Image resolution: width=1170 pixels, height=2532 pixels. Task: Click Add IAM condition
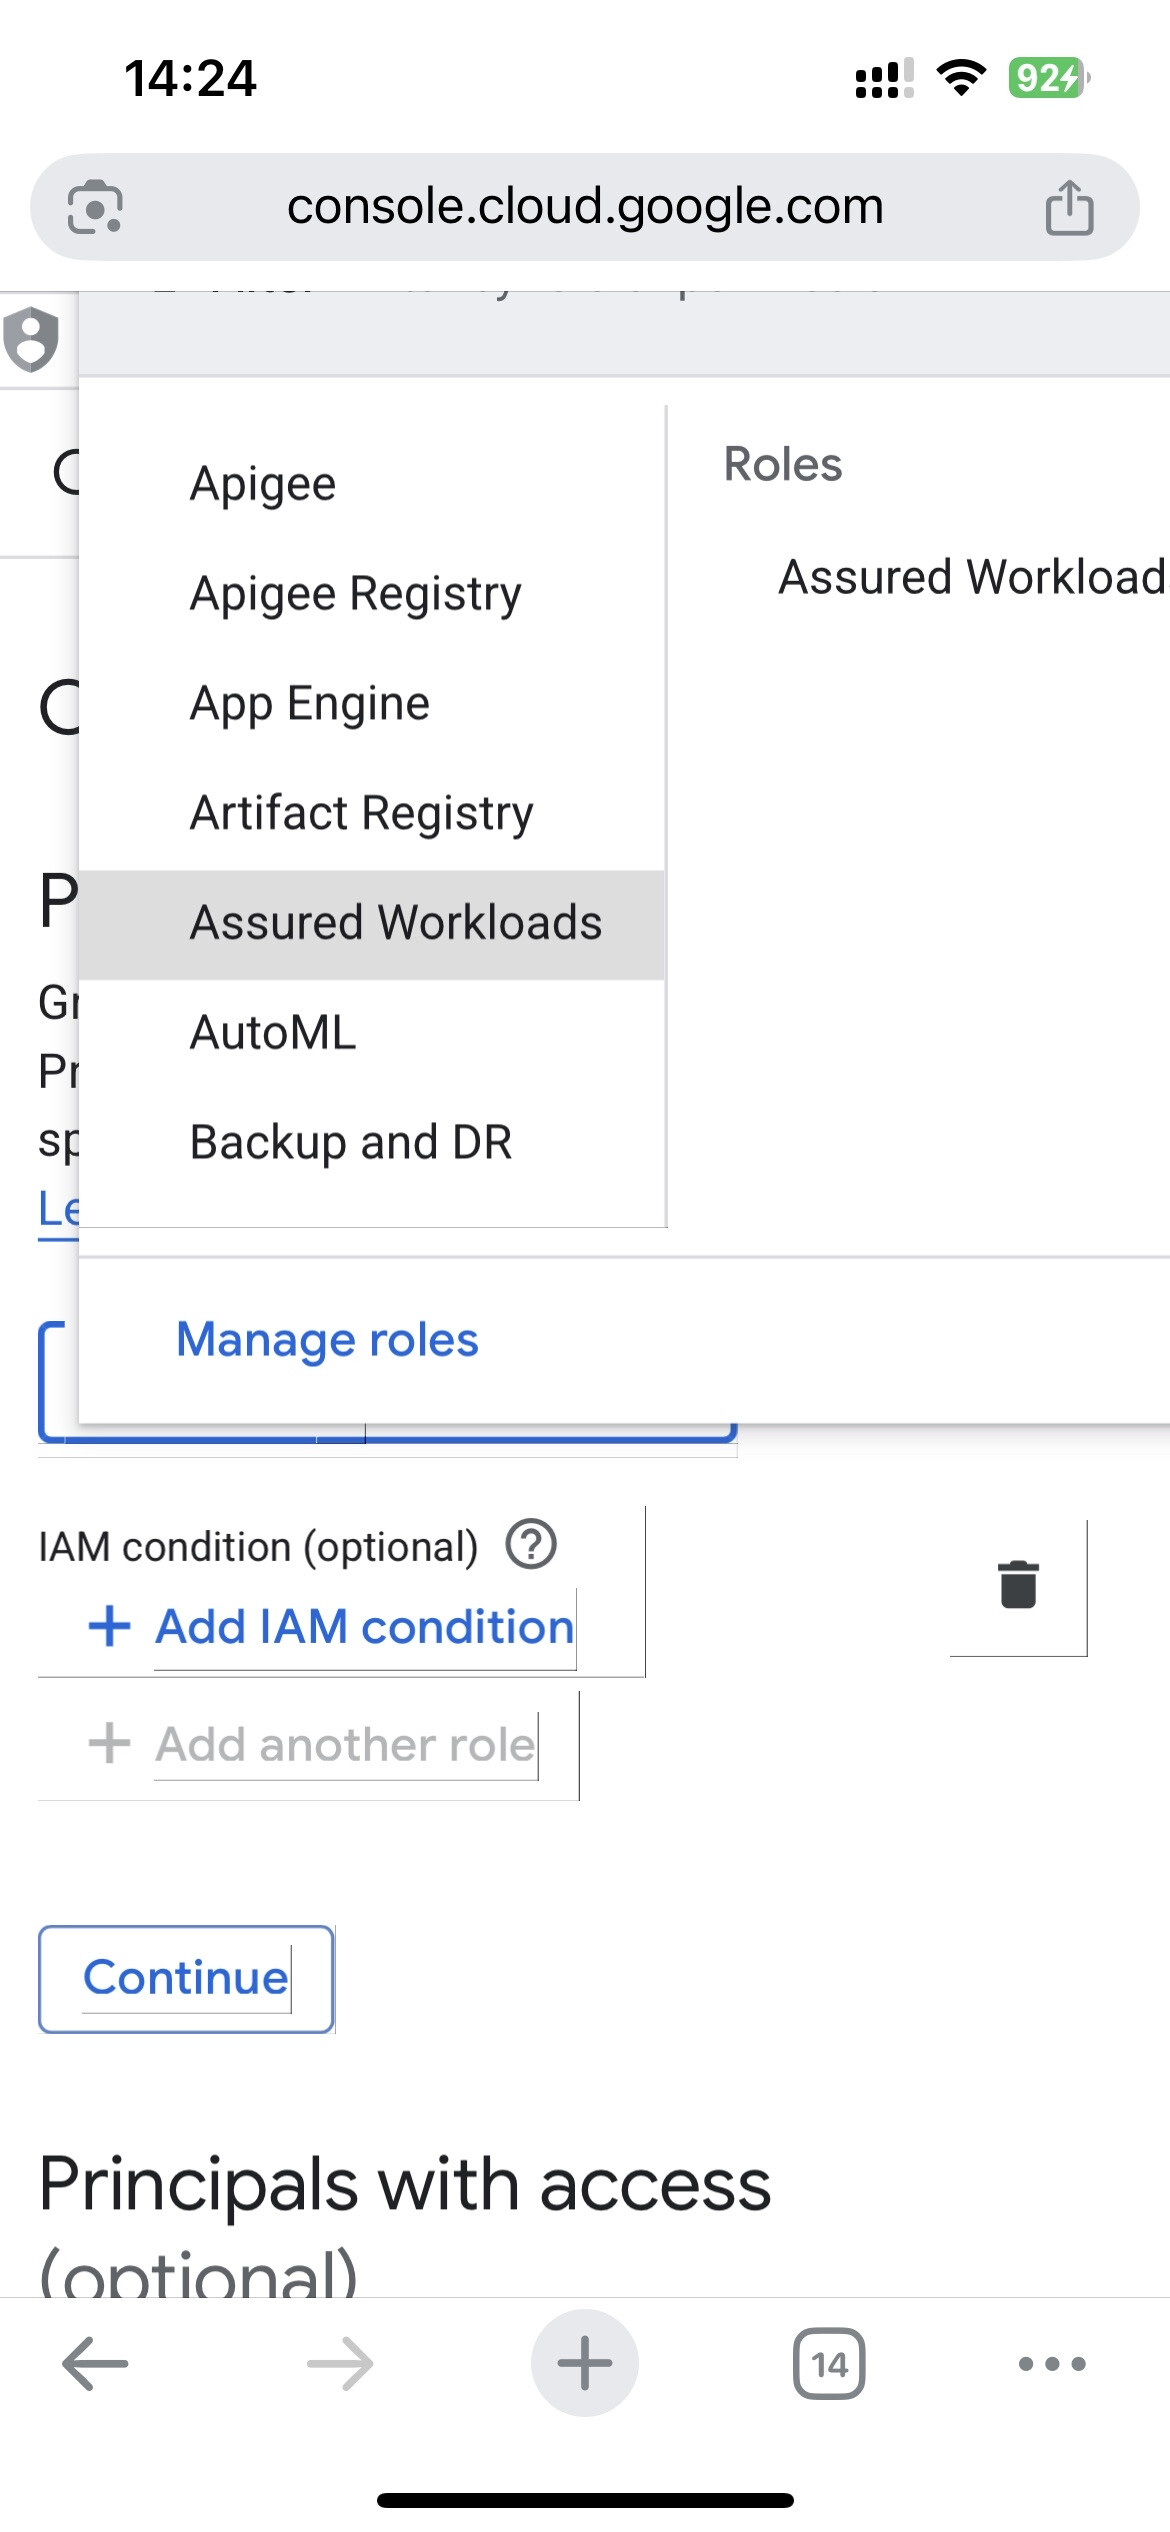(x=364, y=1627)
